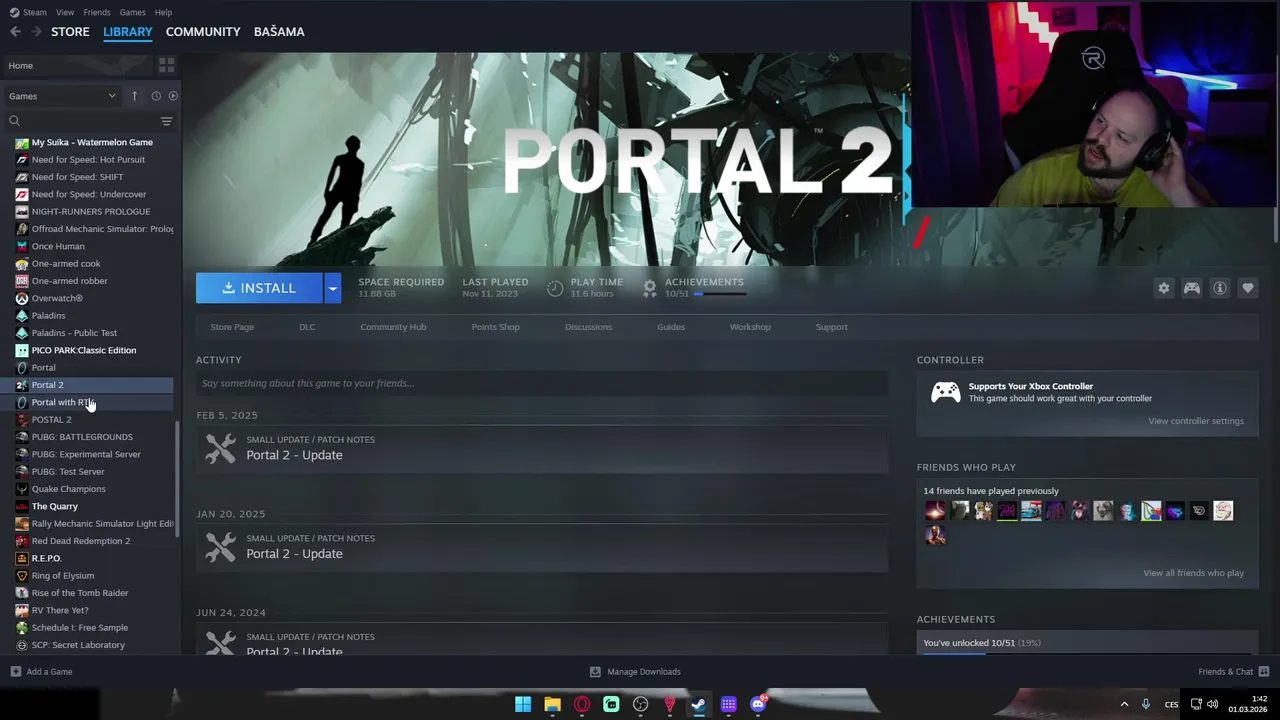Screen dimensions: 1280x720
Task: Click View controller settings
Action: [1196, 421]
